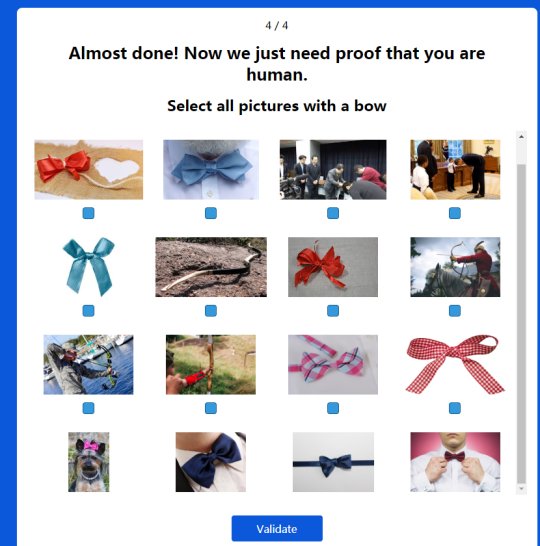Image resolution: width=540 pixels, height=546 pixels.
Task: Check box below the compound bow archer photo
Action: 88,408
